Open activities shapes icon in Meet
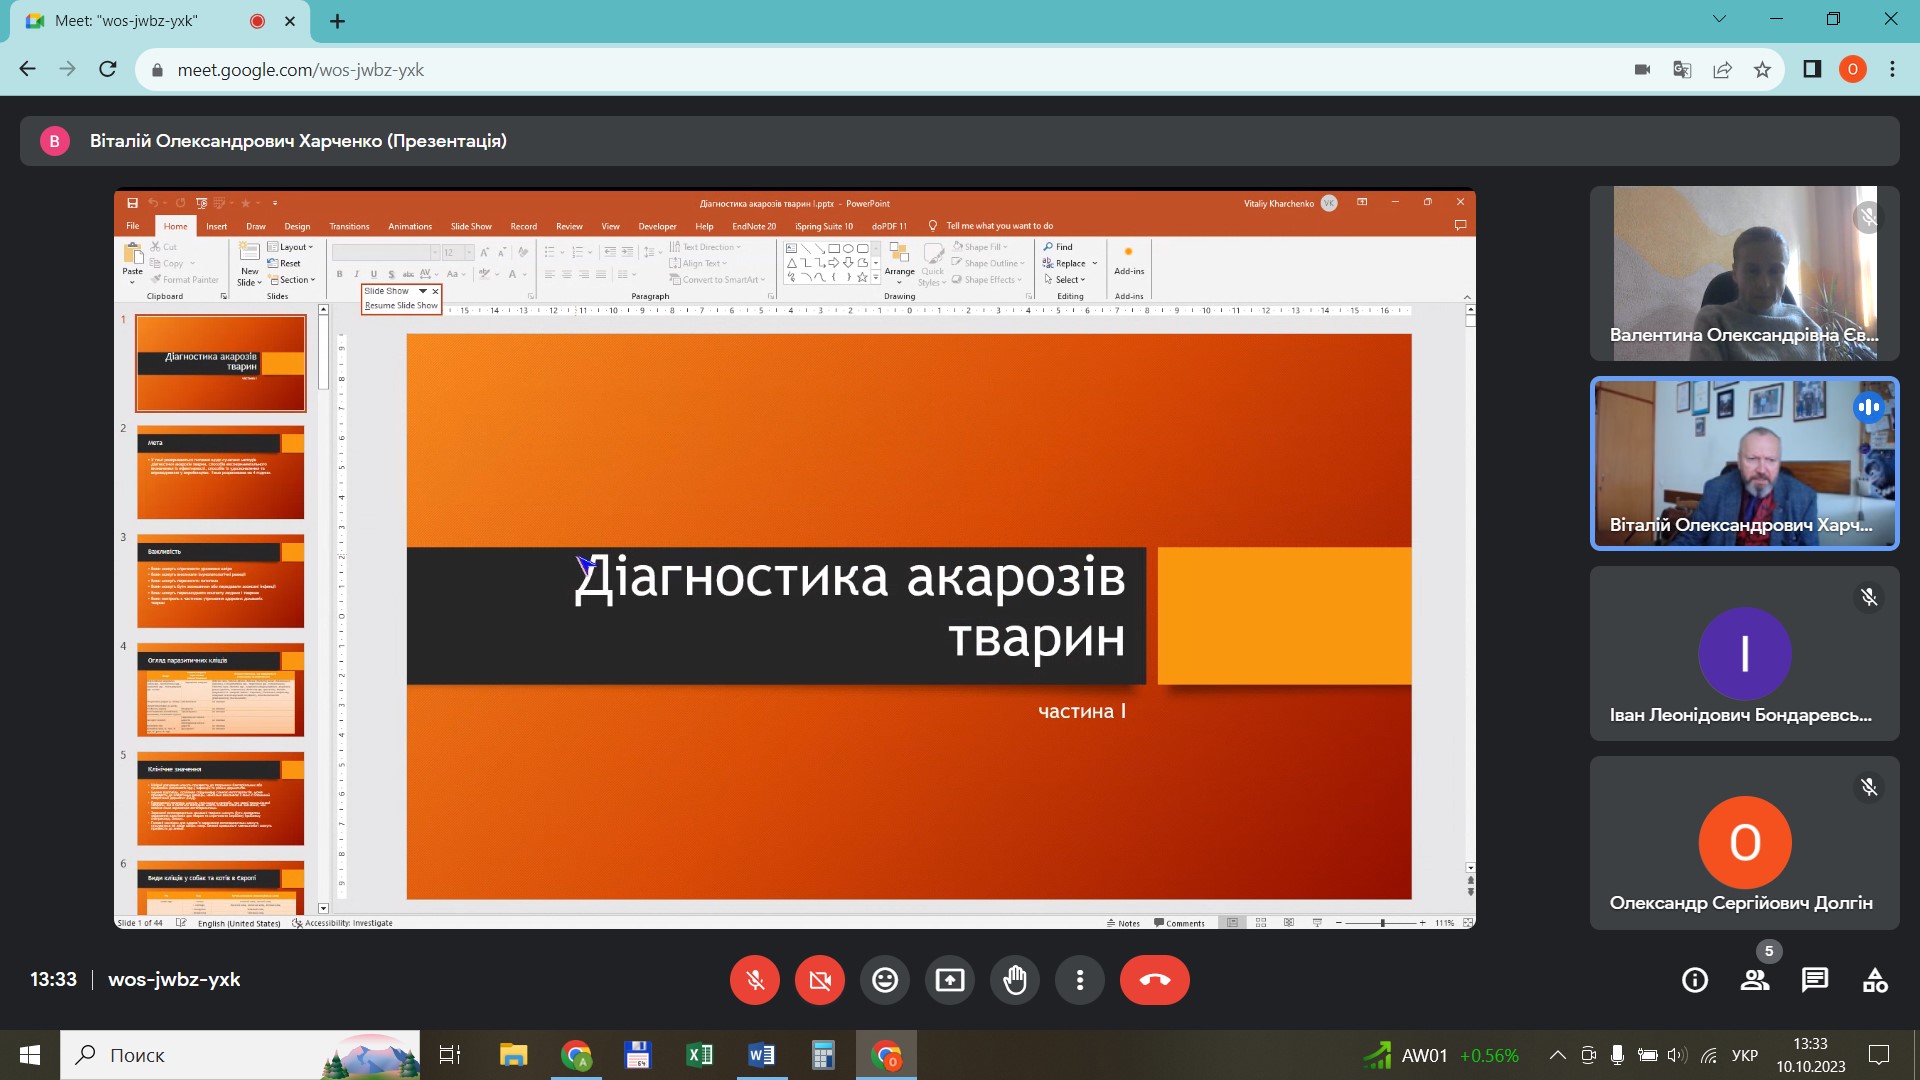This screenshot has width=1920, height=1080. [x=1875, y=980]
